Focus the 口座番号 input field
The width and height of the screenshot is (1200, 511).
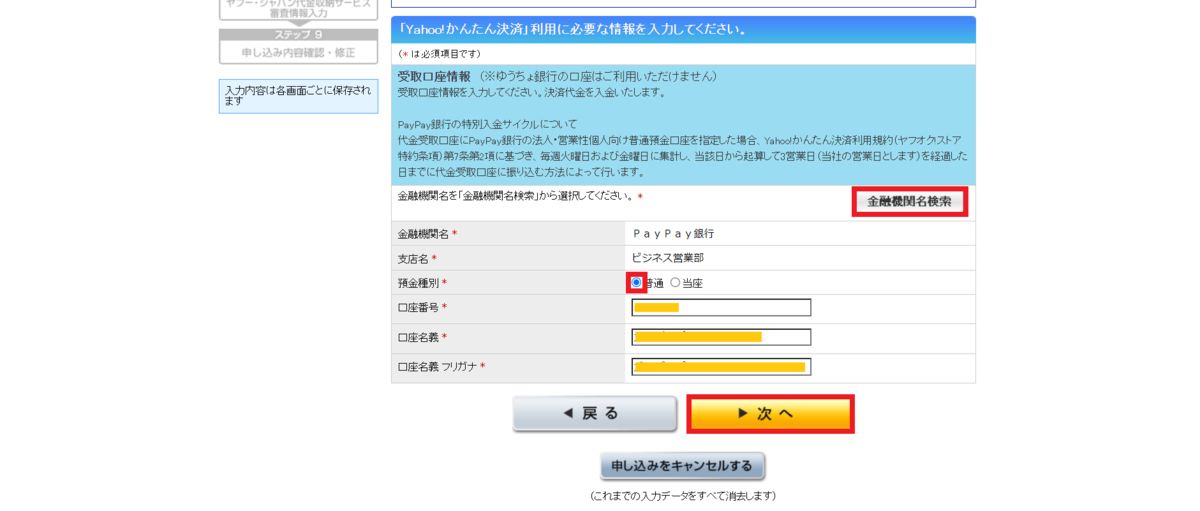coord(721,308)
